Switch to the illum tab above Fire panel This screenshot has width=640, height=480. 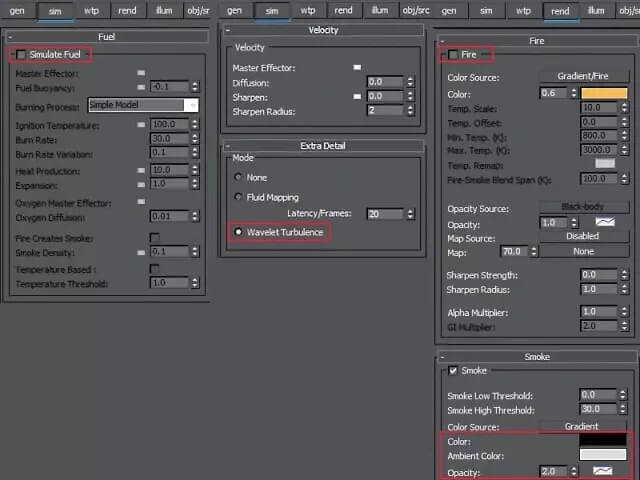596,11
